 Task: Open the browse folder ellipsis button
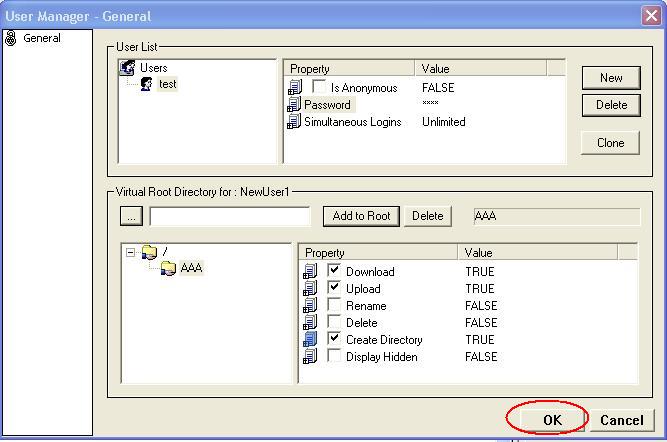coord(131,216)
